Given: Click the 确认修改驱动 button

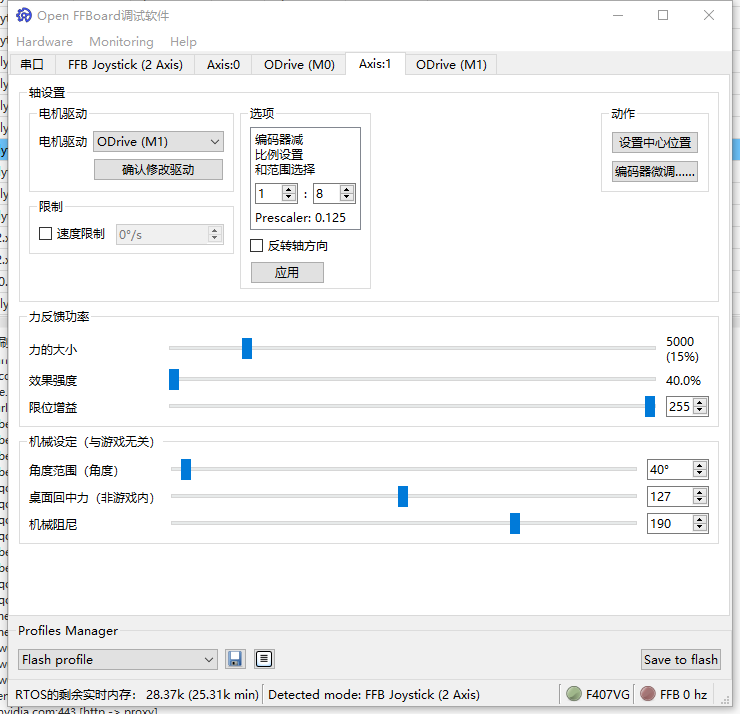Looking at the screenshot, I should [158, 170].
